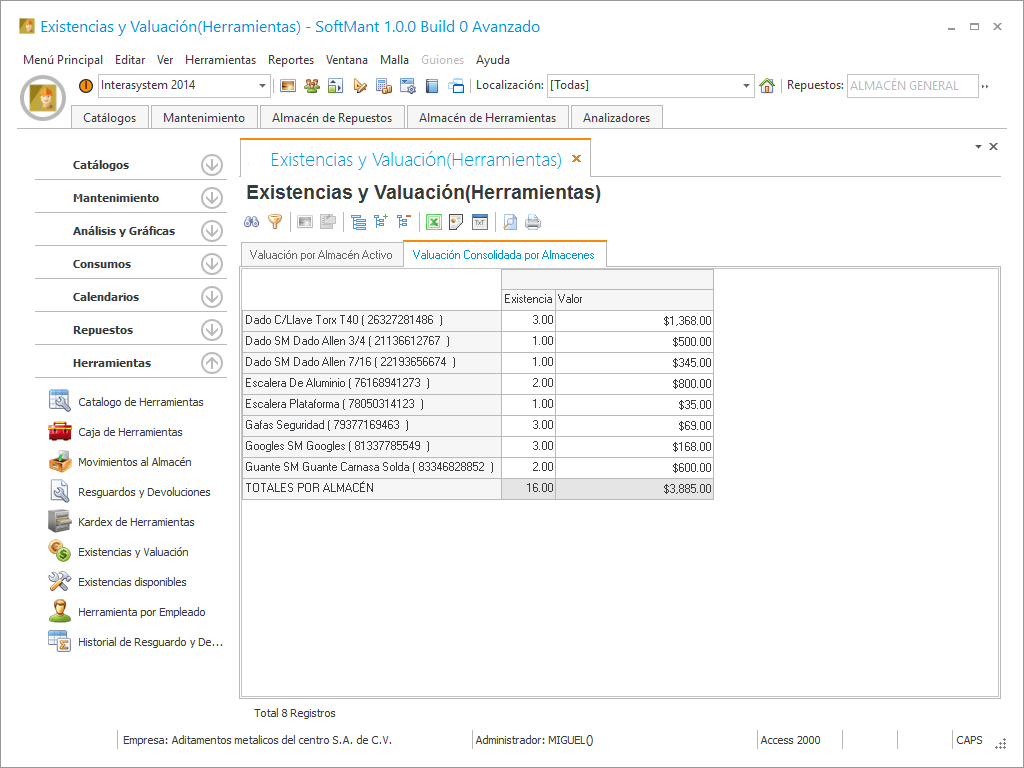Screen dimensions: 1024x768
Task: Select the Almacén de Repuestos ribbon tab
Action: [332, 118]
